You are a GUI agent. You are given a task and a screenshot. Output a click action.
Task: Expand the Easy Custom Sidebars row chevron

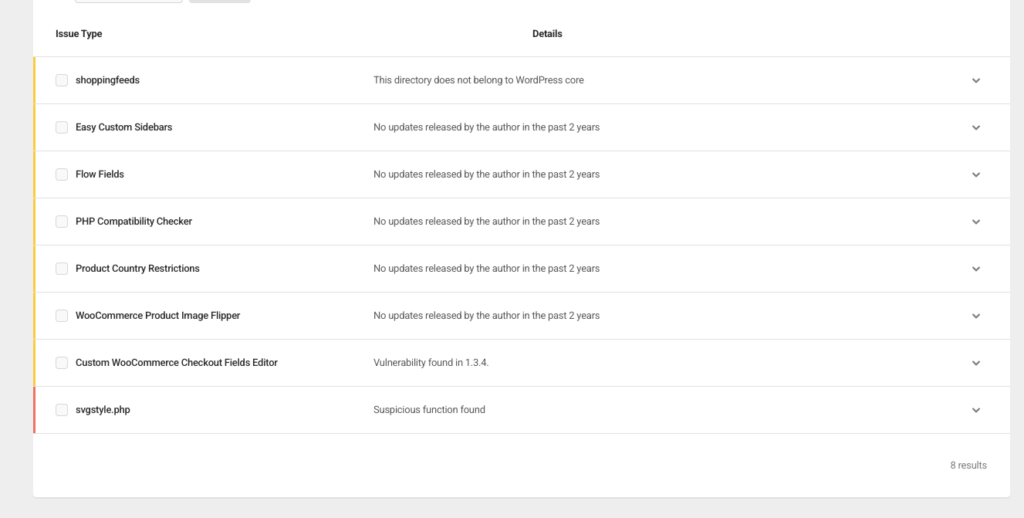click(976, 128)
